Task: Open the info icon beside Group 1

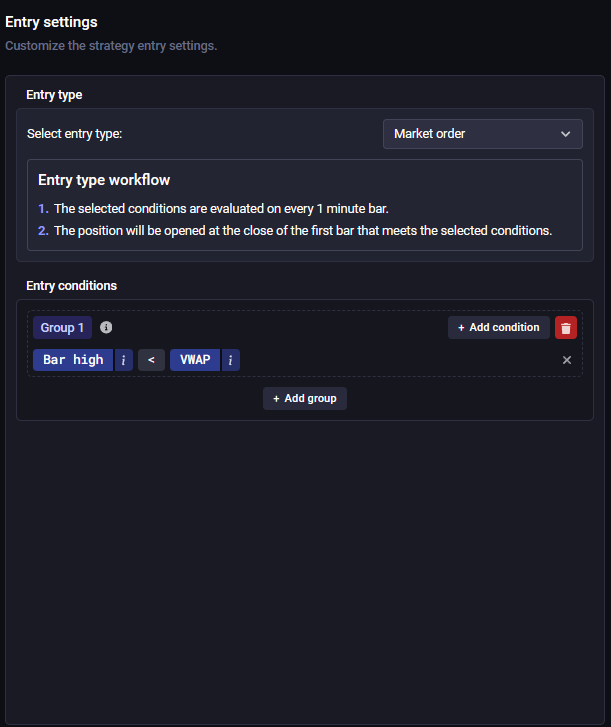Action: pyautogui.click(x=106, y=327)
